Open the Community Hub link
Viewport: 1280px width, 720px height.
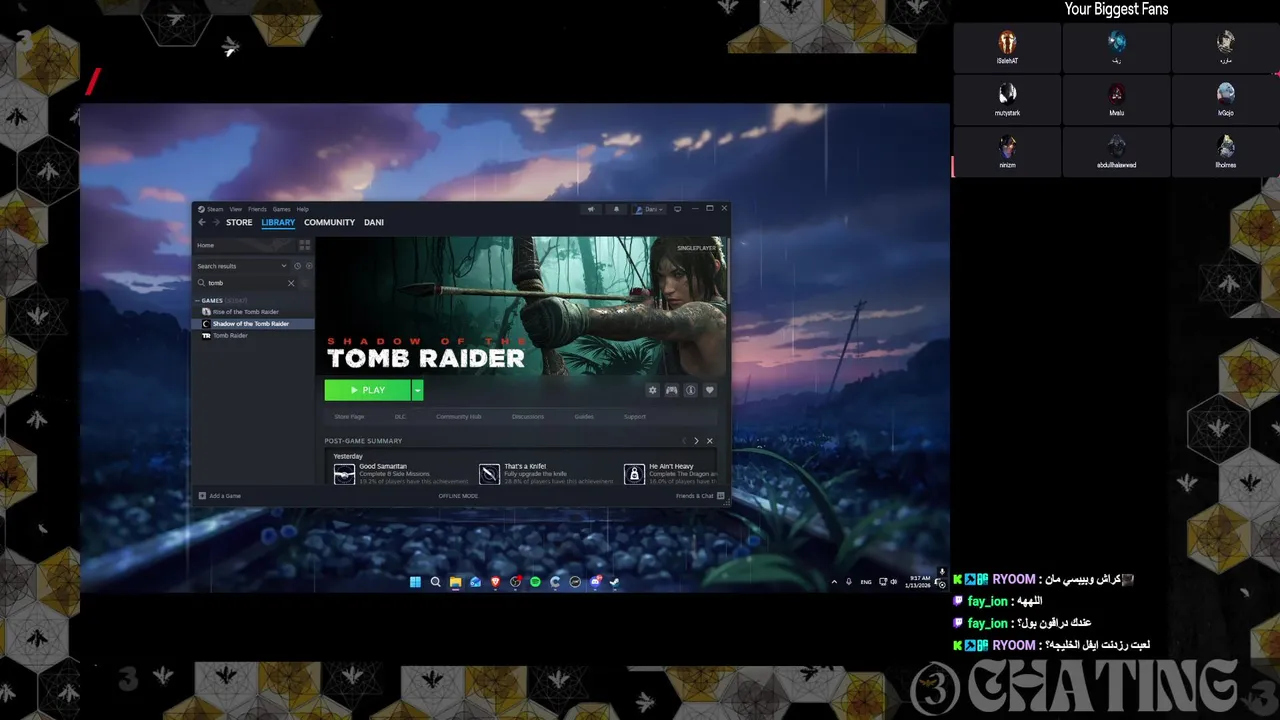458,416
